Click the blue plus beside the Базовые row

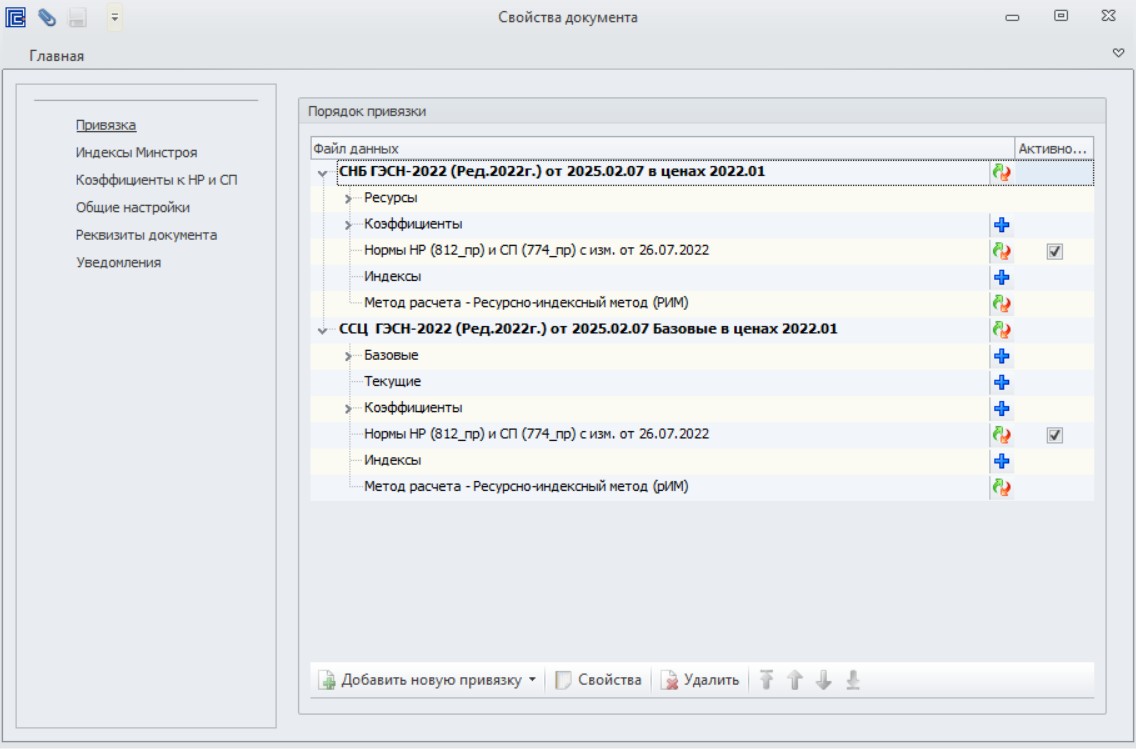[x=1001, y=356]
